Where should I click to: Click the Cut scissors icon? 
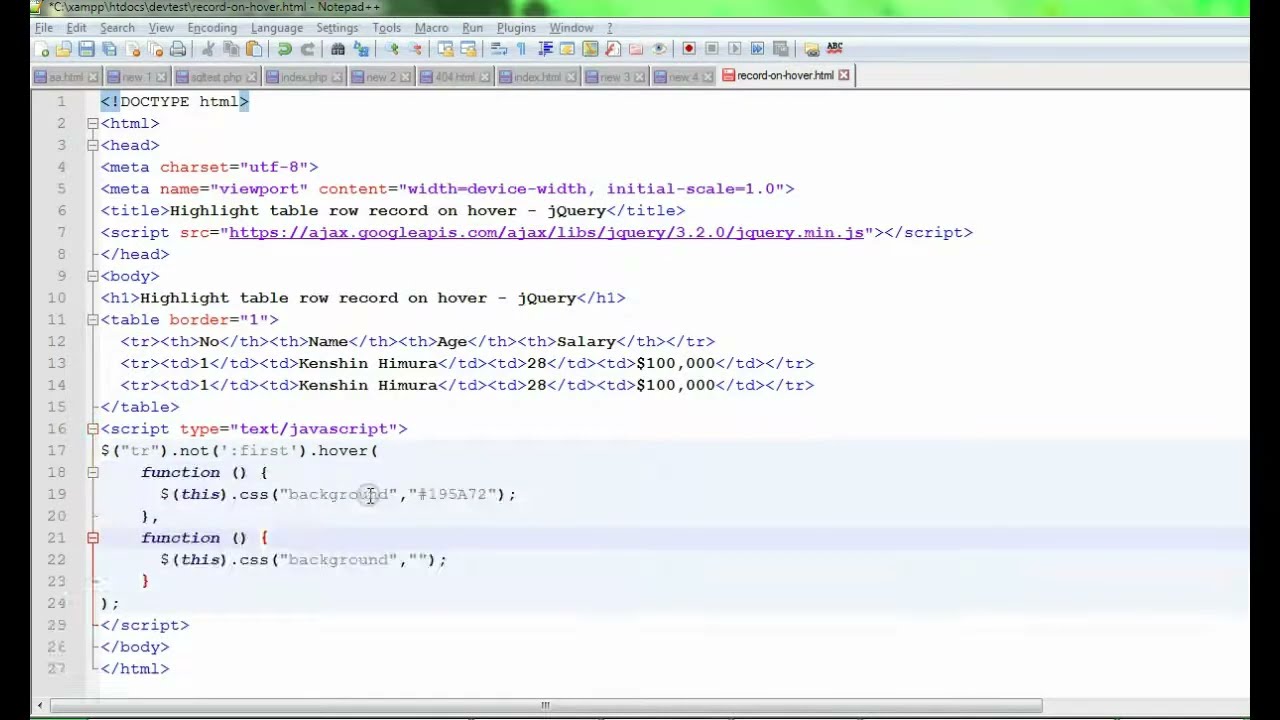click(208, 49)
